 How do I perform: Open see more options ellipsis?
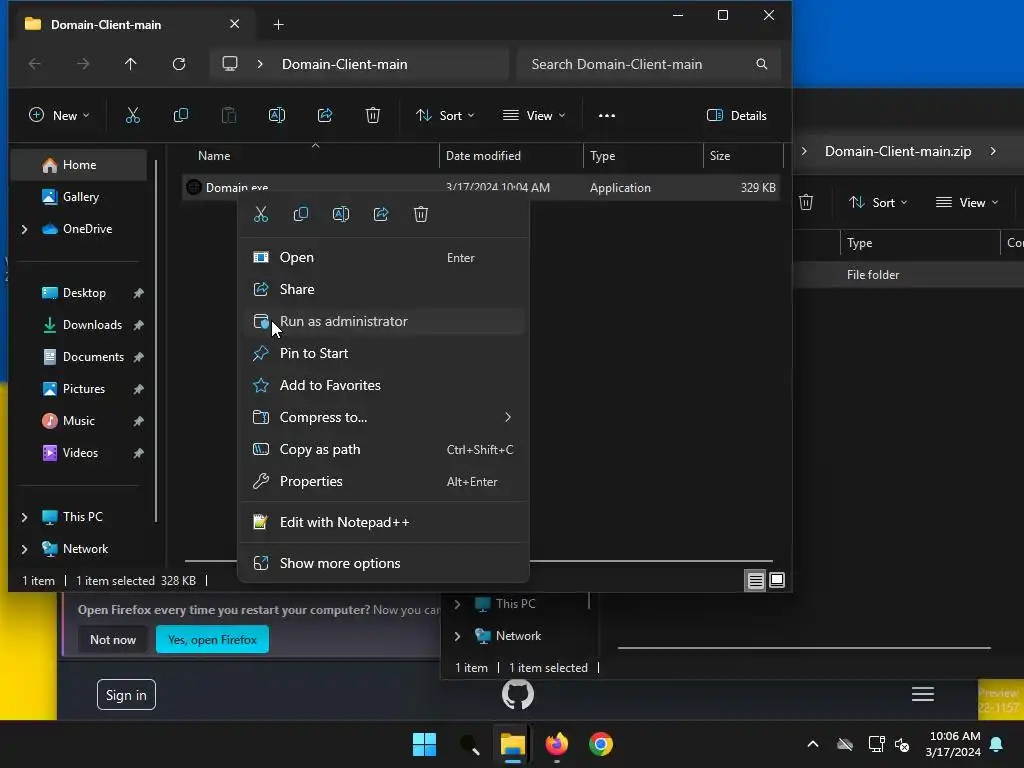coord(607,116)
